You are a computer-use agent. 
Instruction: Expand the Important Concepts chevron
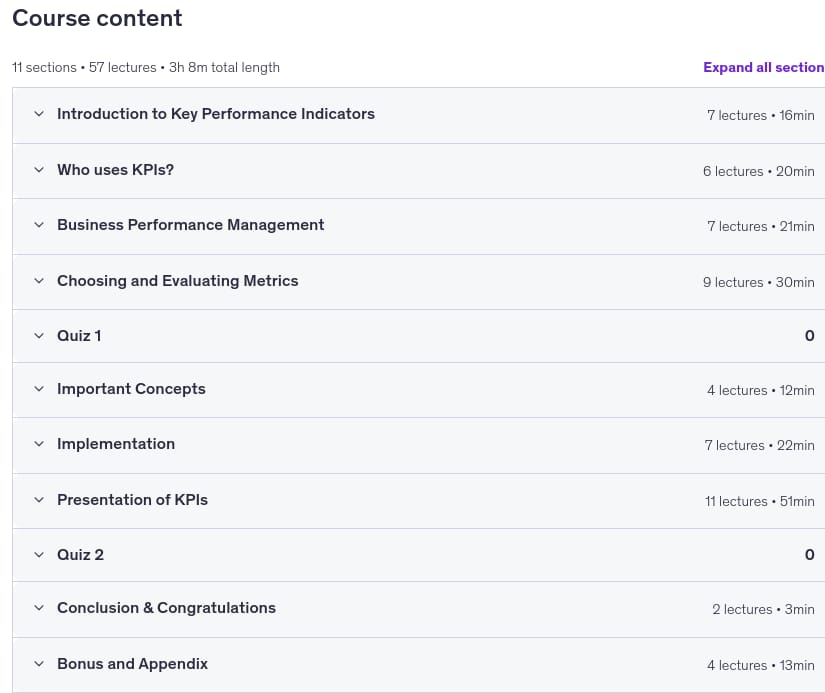tap(39, 389)
